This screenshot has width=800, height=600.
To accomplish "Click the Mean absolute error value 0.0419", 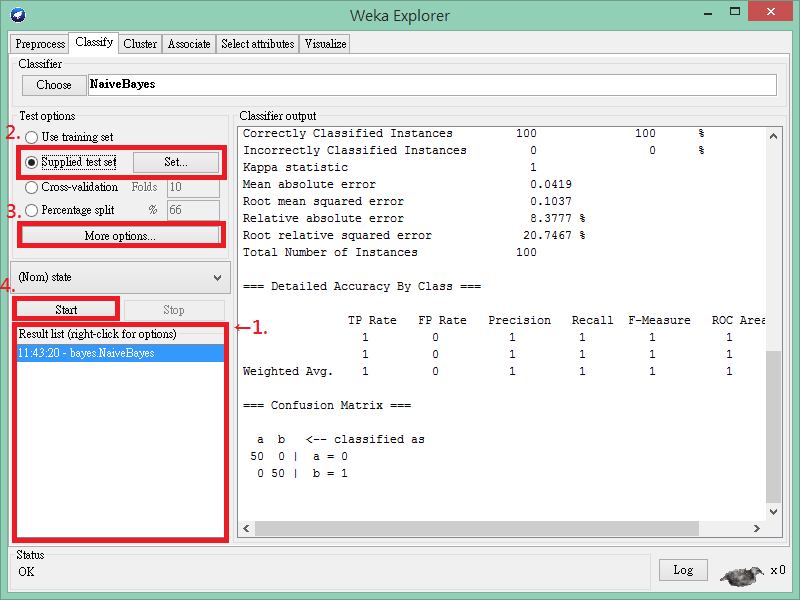I will pos(551,184).
